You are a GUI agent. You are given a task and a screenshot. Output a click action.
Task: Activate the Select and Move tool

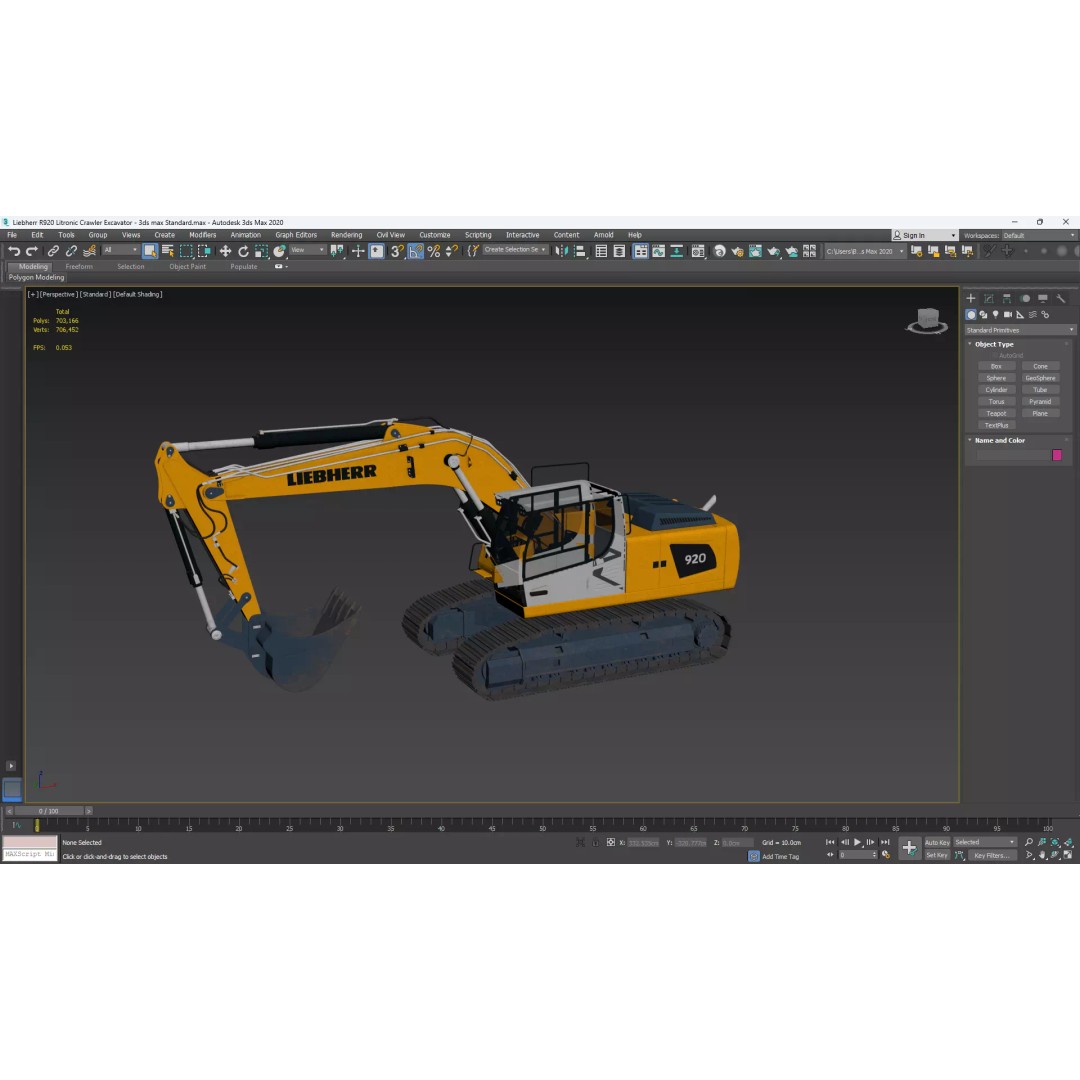(x=225, y=251)
